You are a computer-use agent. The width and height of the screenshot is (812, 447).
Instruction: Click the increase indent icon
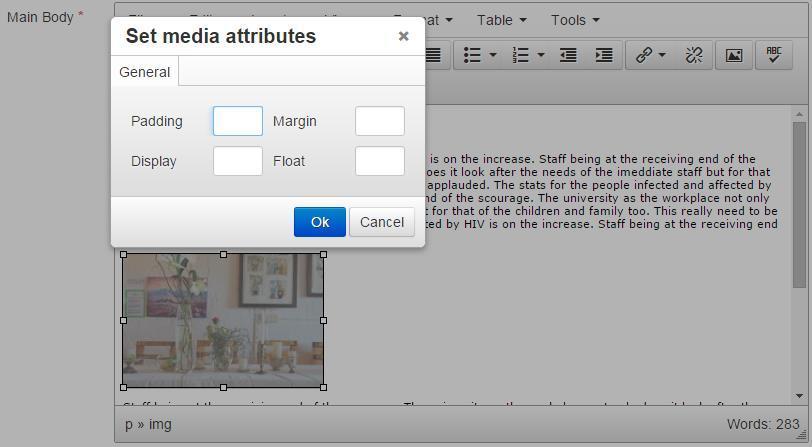(x=604, y=55)
